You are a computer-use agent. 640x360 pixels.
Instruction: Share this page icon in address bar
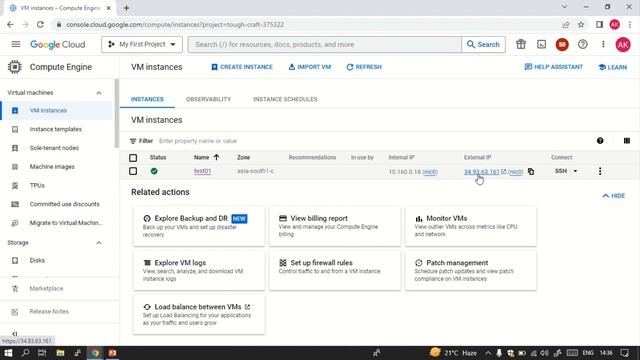(x=565, y=24)
